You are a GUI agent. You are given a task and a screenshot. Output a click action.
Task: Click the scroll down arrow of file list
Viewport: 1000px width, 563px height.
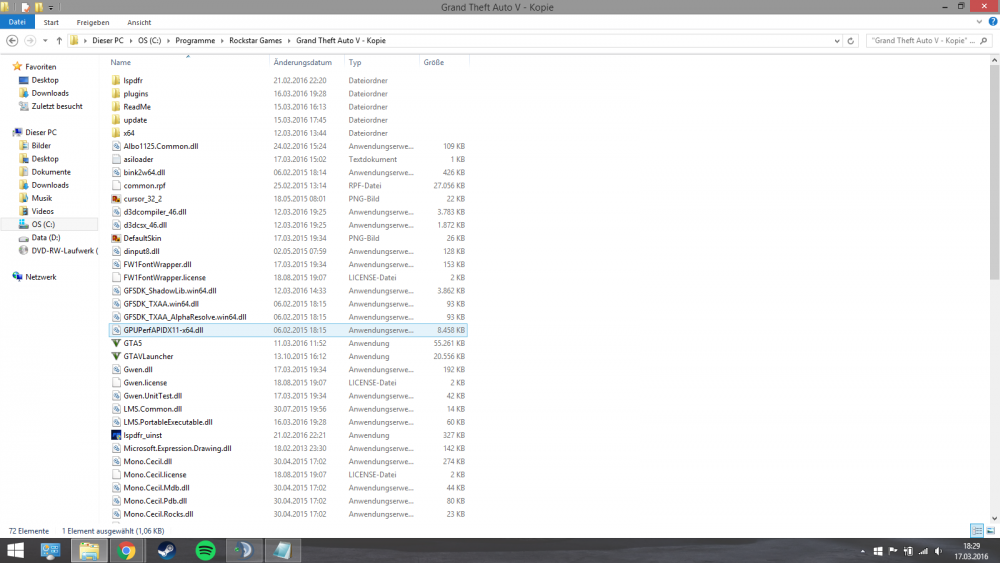coord(994,518)
